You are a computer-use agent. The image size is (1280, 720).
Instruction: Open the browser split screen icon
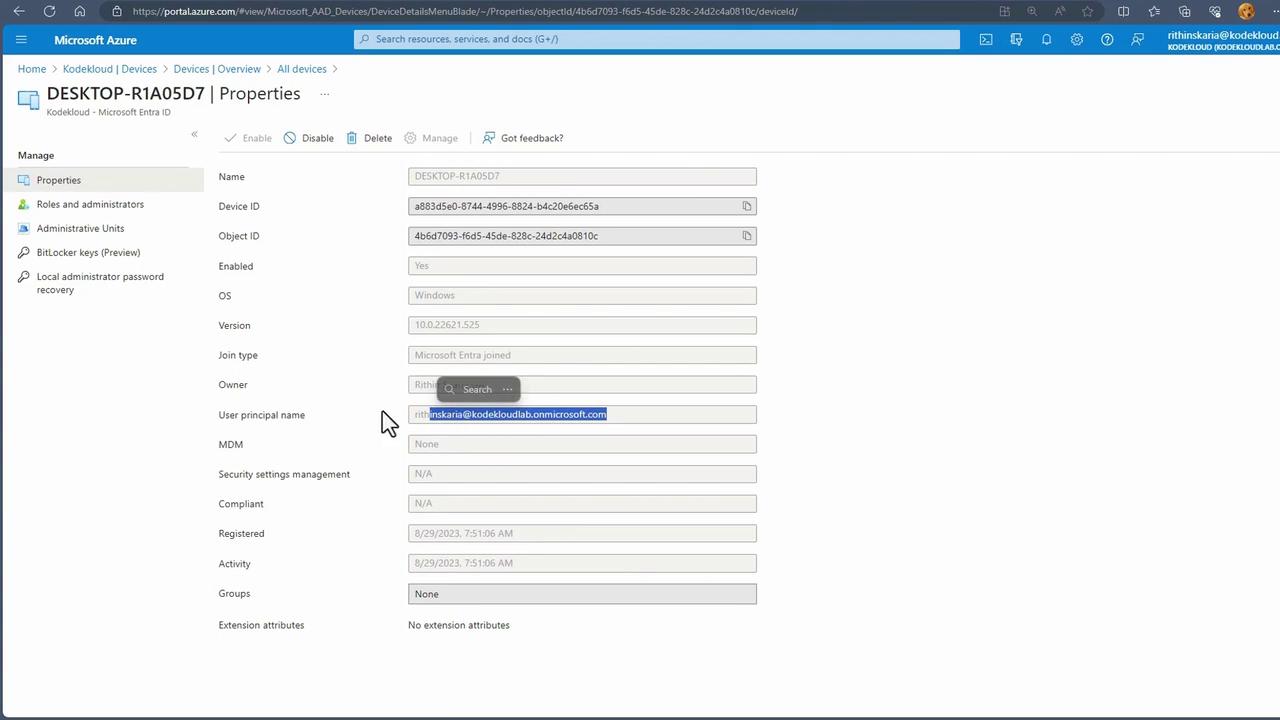click(1124, 11)
